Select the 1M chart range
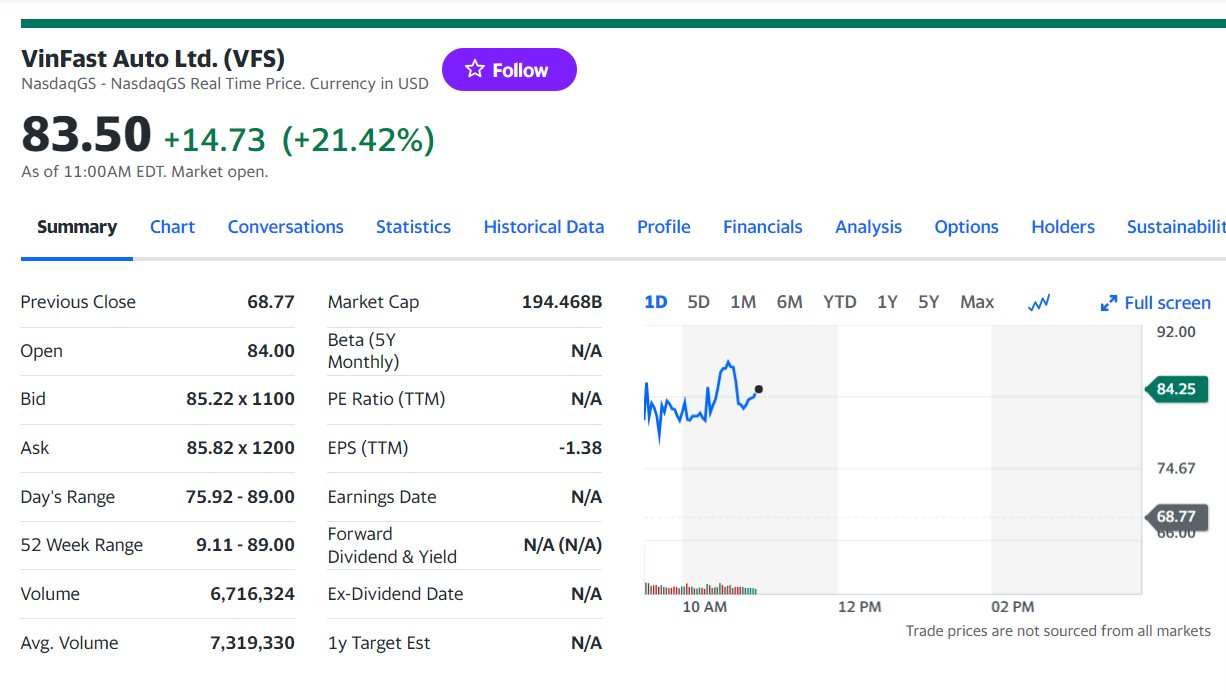This screenshot has height=698, width=1226. pos(743,302)
